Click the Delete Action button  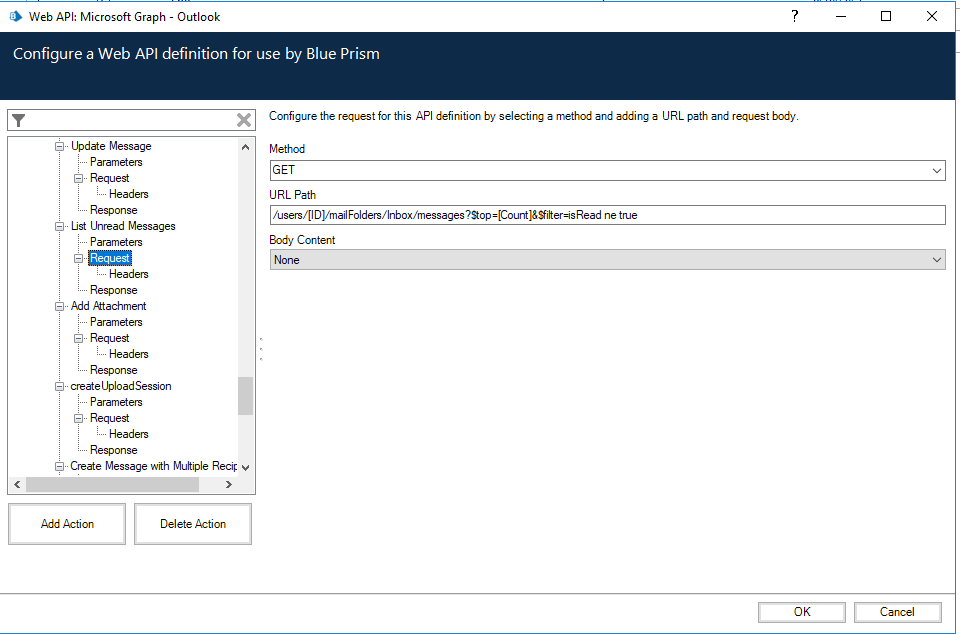pos(193,524)
